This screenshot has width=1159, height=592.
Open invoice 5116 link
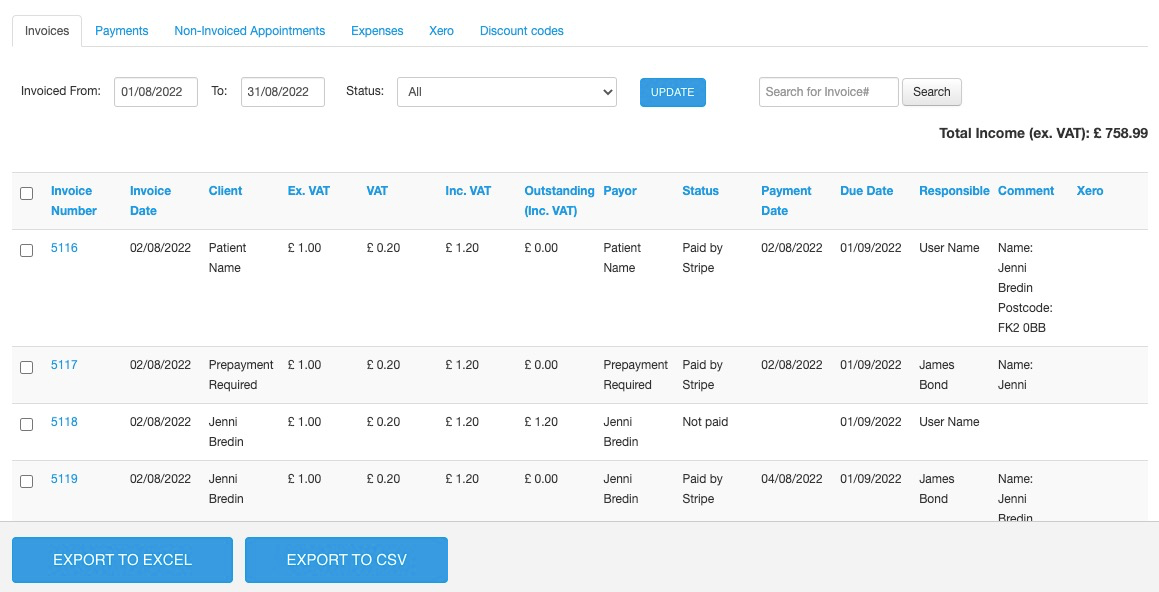(x=64, y=248)
